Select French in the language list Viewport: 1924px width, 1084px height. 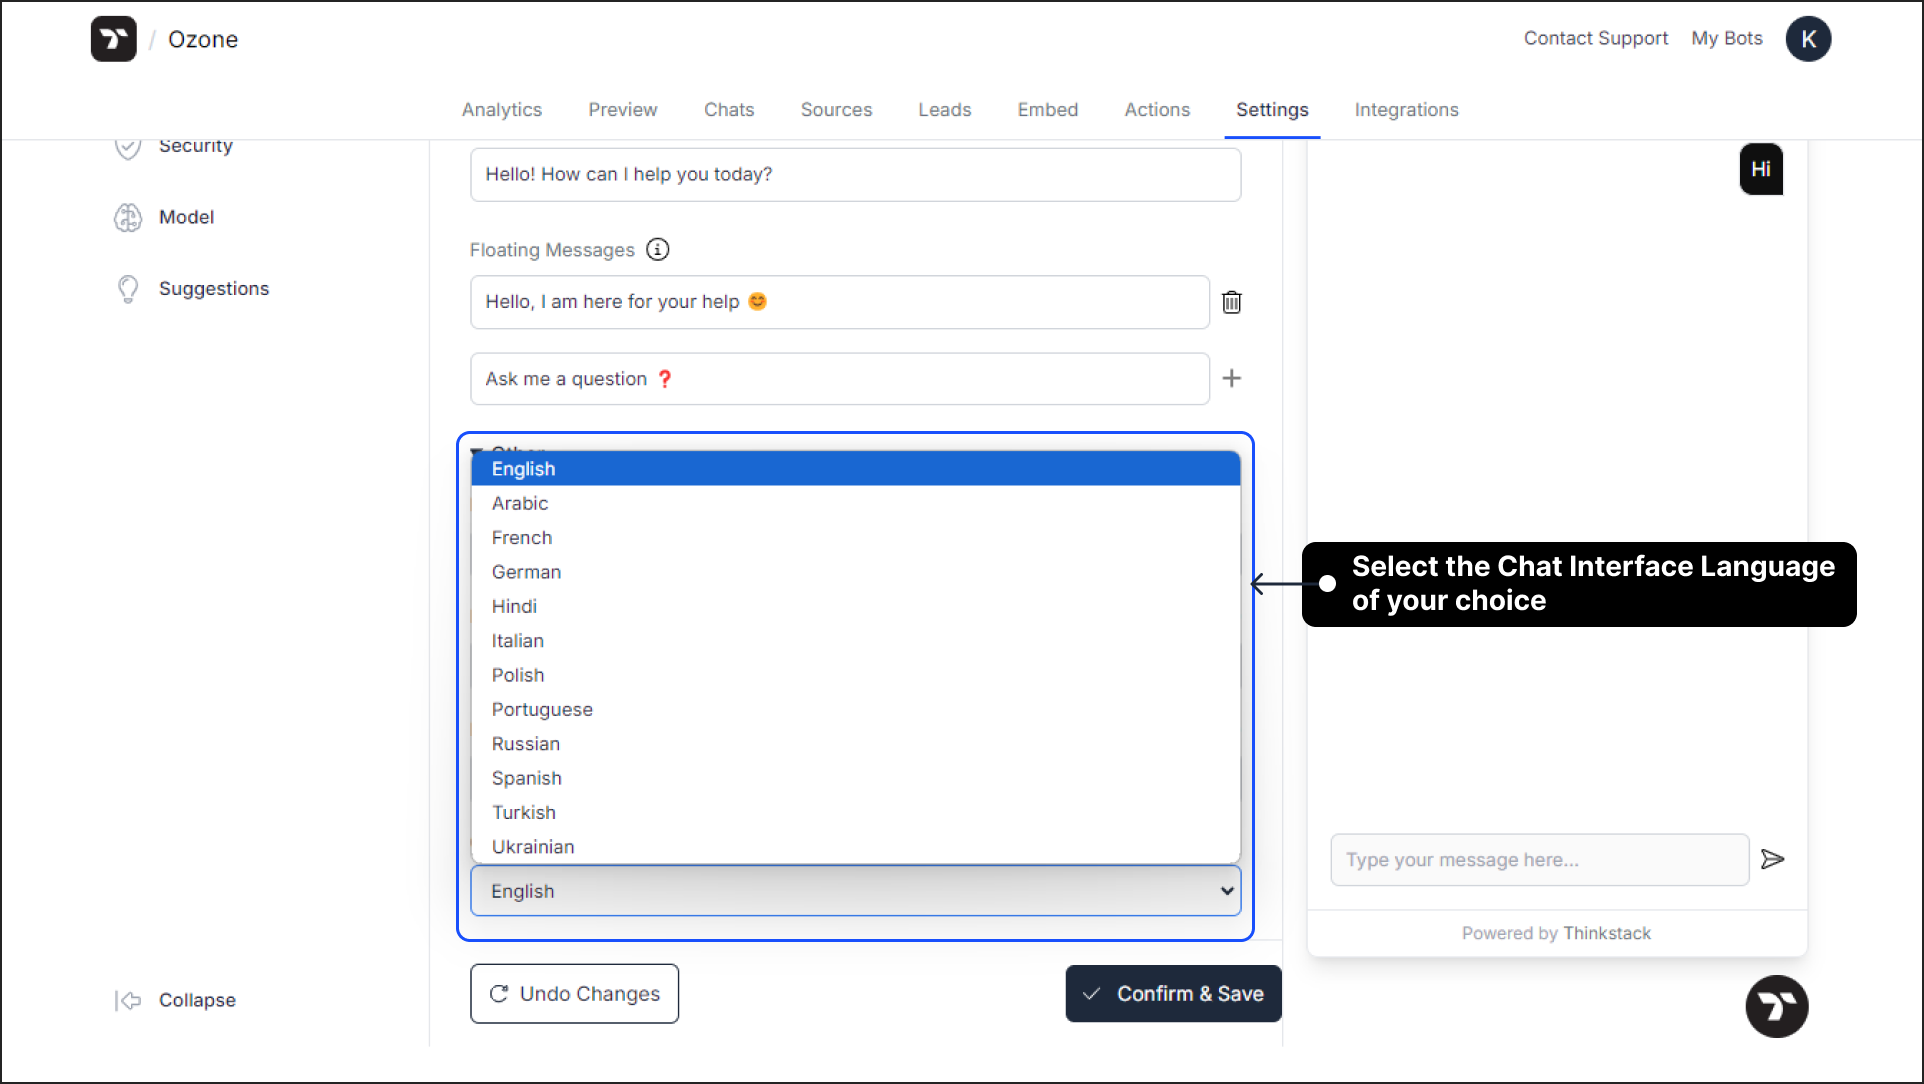(x=856, y=538)
